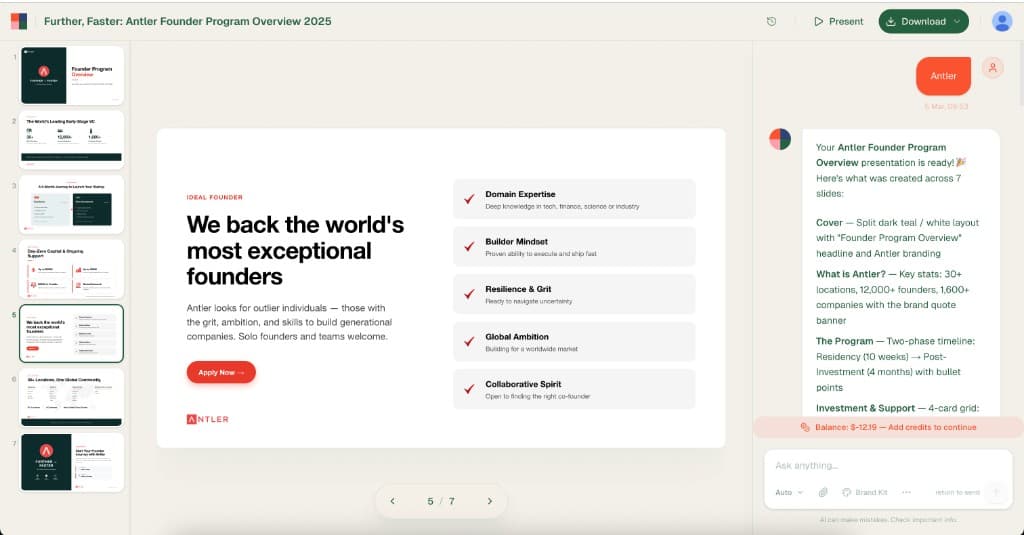Select slide 7 closing thumbnail

coord(72,462)
